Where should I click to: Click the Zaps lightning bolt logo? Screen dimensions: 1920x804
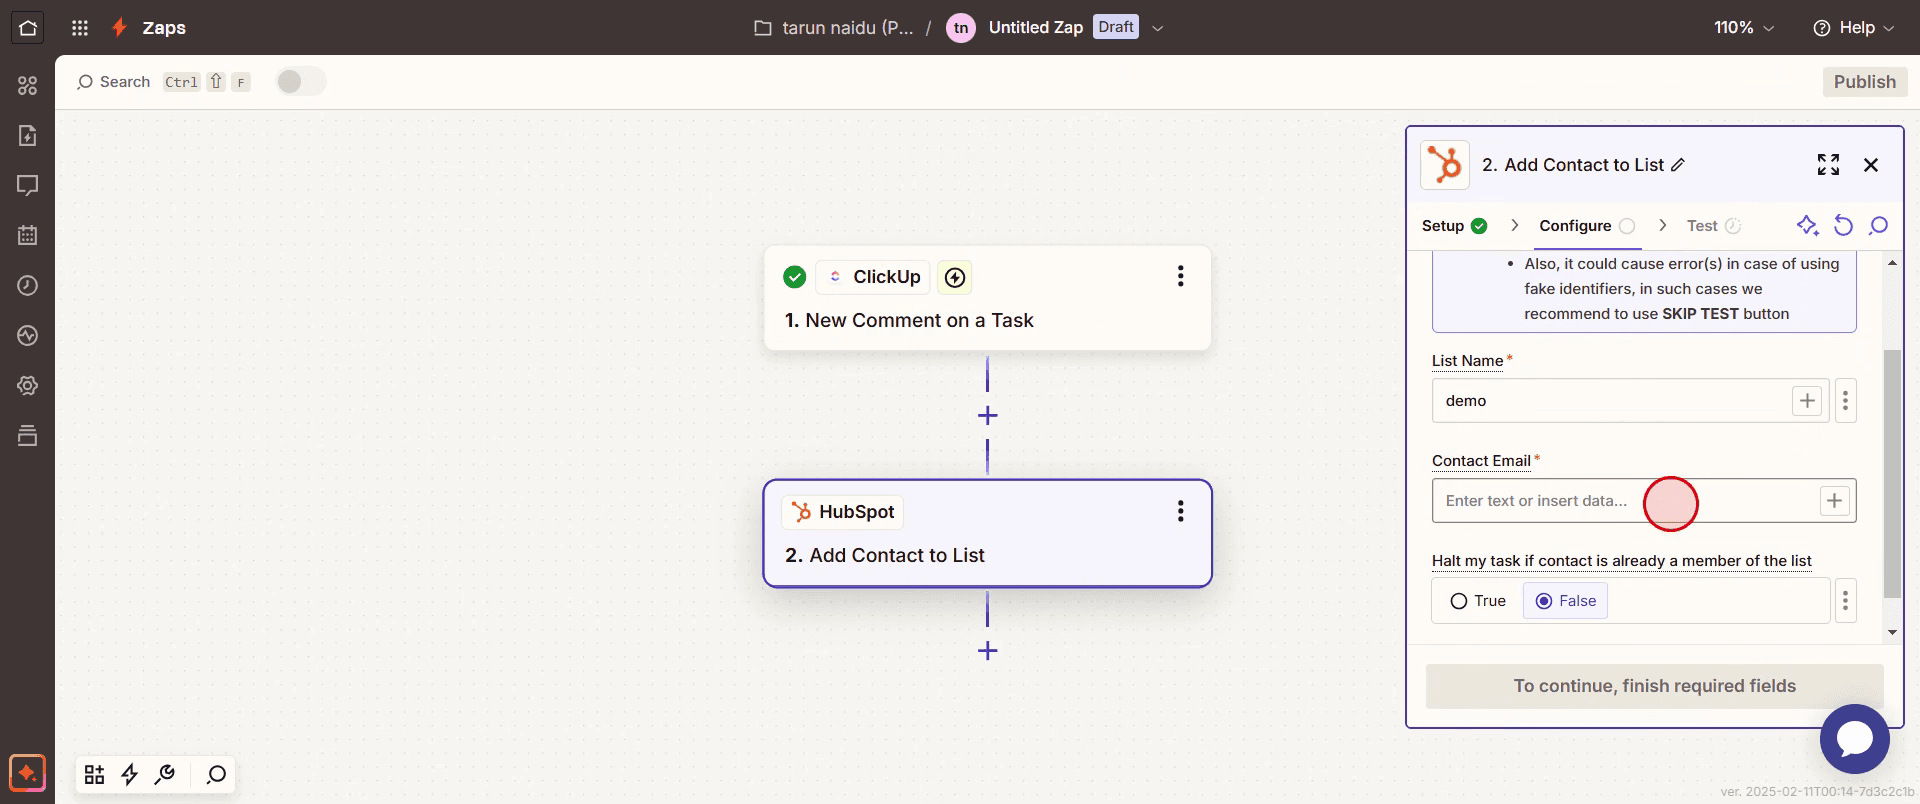coord(119,28)
